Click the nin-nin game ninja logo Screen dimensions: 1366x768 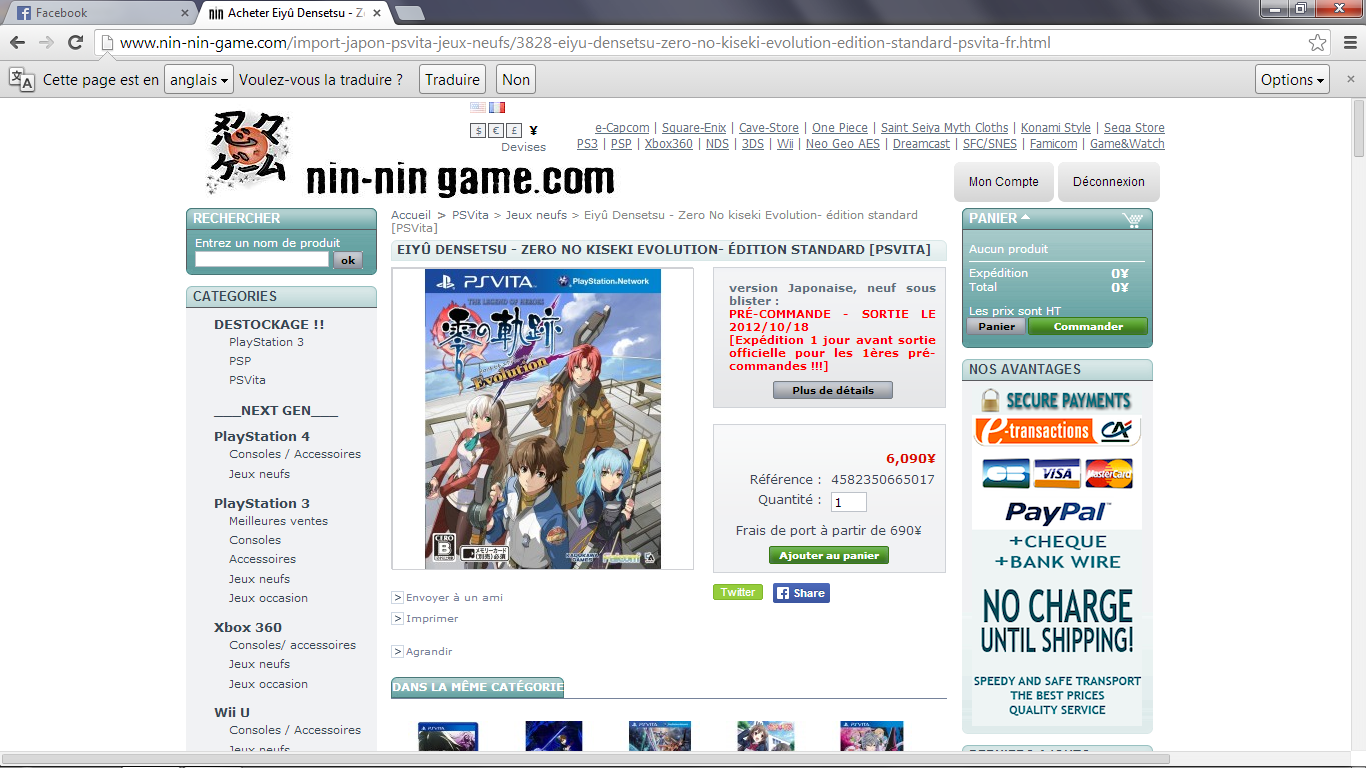pos(249,153)
